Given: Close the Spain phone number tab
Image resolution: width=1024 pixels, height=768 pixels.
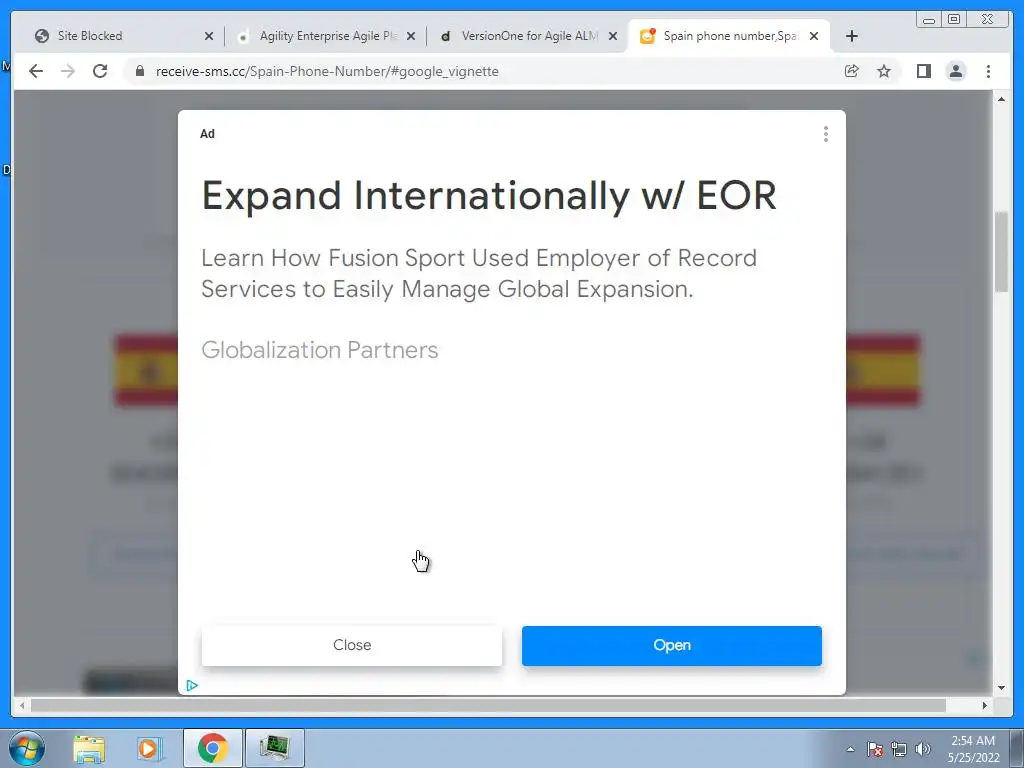Looking at the screenshot, I should pos(814,36).
